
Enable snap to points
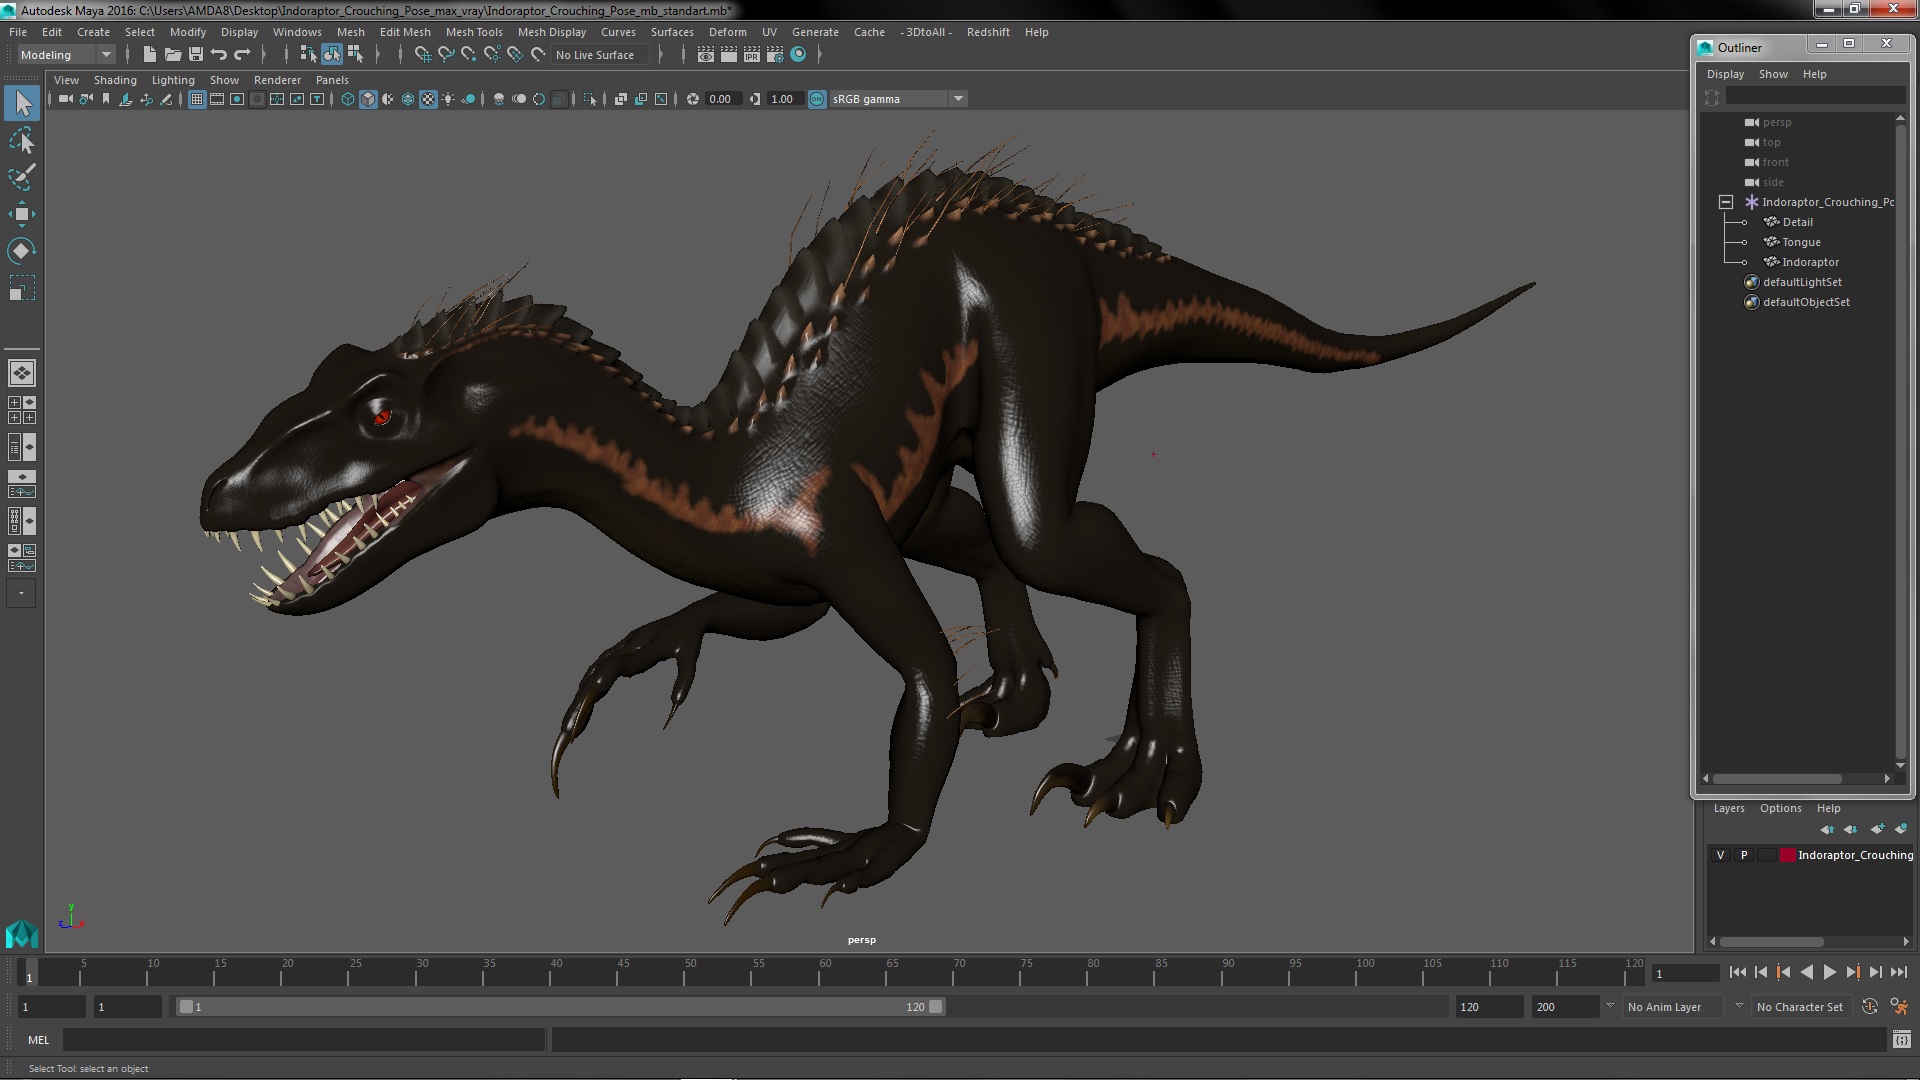(469, 55)
